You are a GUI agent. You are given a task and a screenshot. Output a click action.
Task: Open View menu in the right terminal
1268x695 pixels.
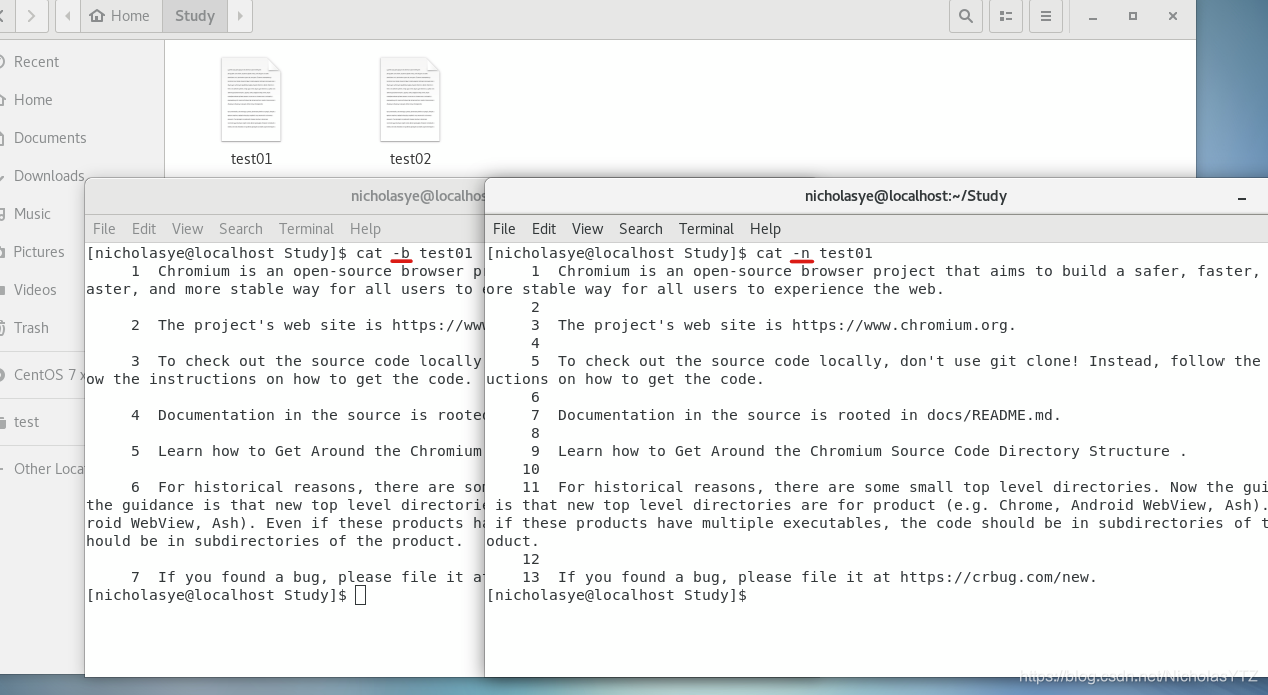(x=587, y=229)
